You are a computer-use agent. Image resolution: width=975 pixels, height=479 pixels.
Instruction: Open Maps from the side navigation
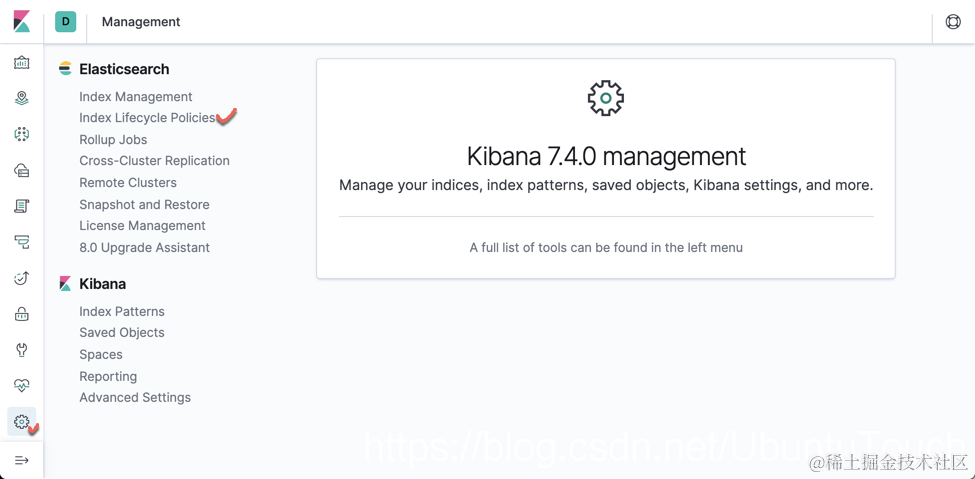click(x=22, y=98)
